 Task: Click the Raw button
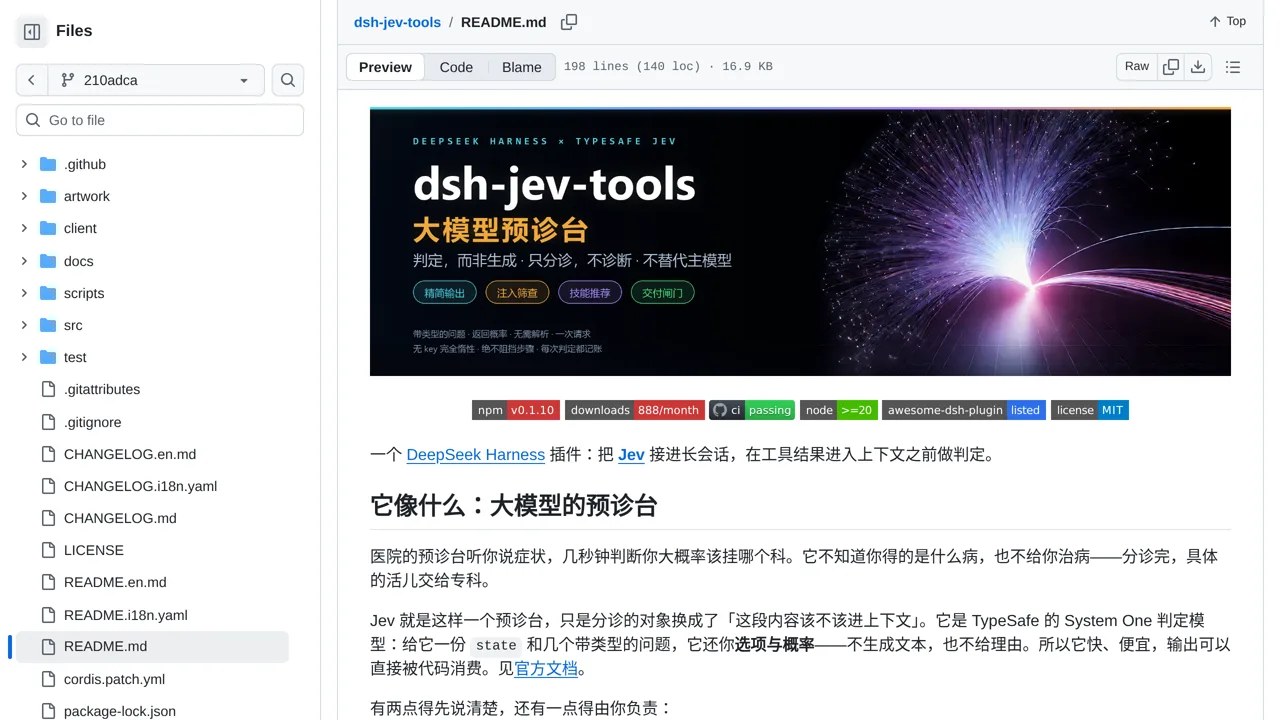[1137, 67]
